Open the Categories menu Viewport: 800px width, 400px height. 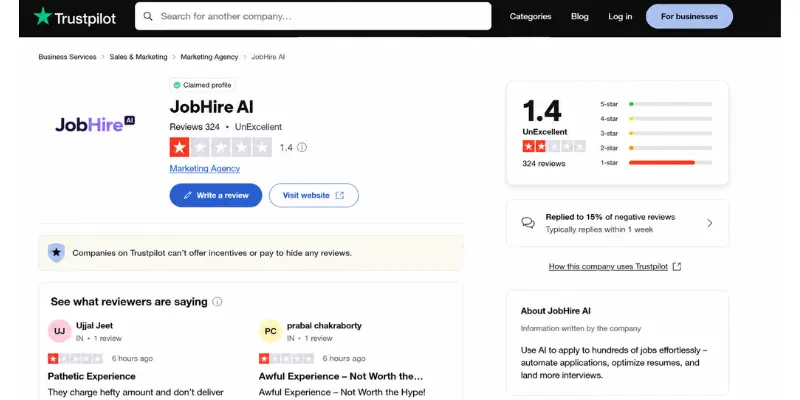(530, 16)
